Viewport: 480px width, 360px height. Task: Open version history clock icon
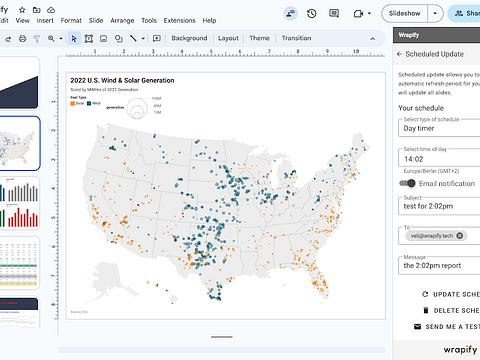pyautogui.click(x=312, y=13)
